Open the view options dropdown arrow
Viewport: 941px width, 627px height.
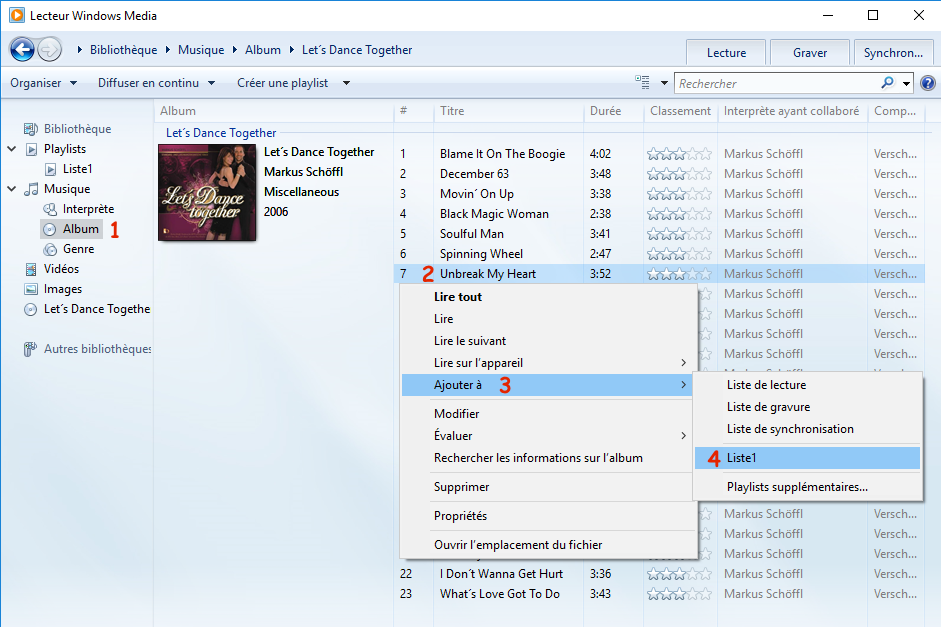click(x=664, y=83)
